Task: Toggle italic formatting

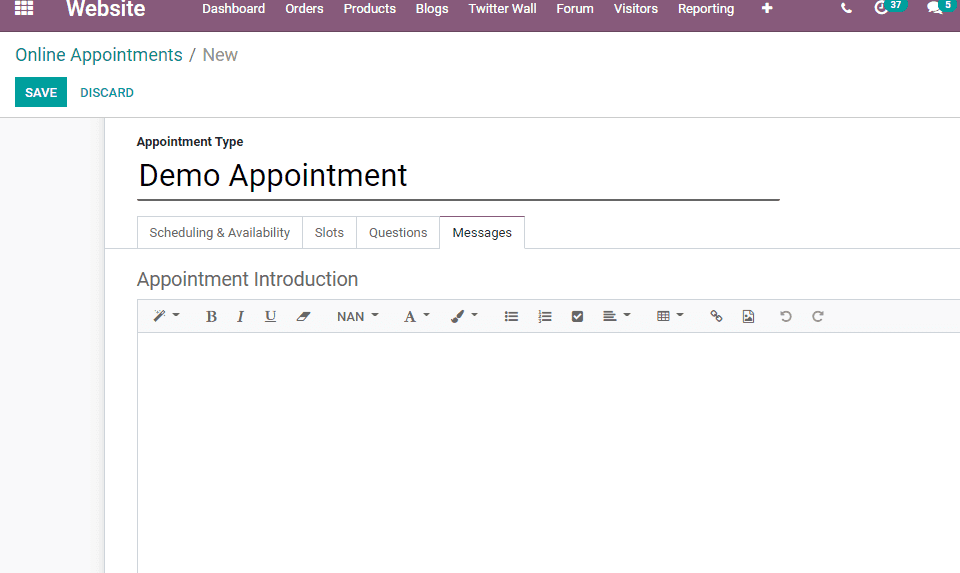Action: click(241, 316)
